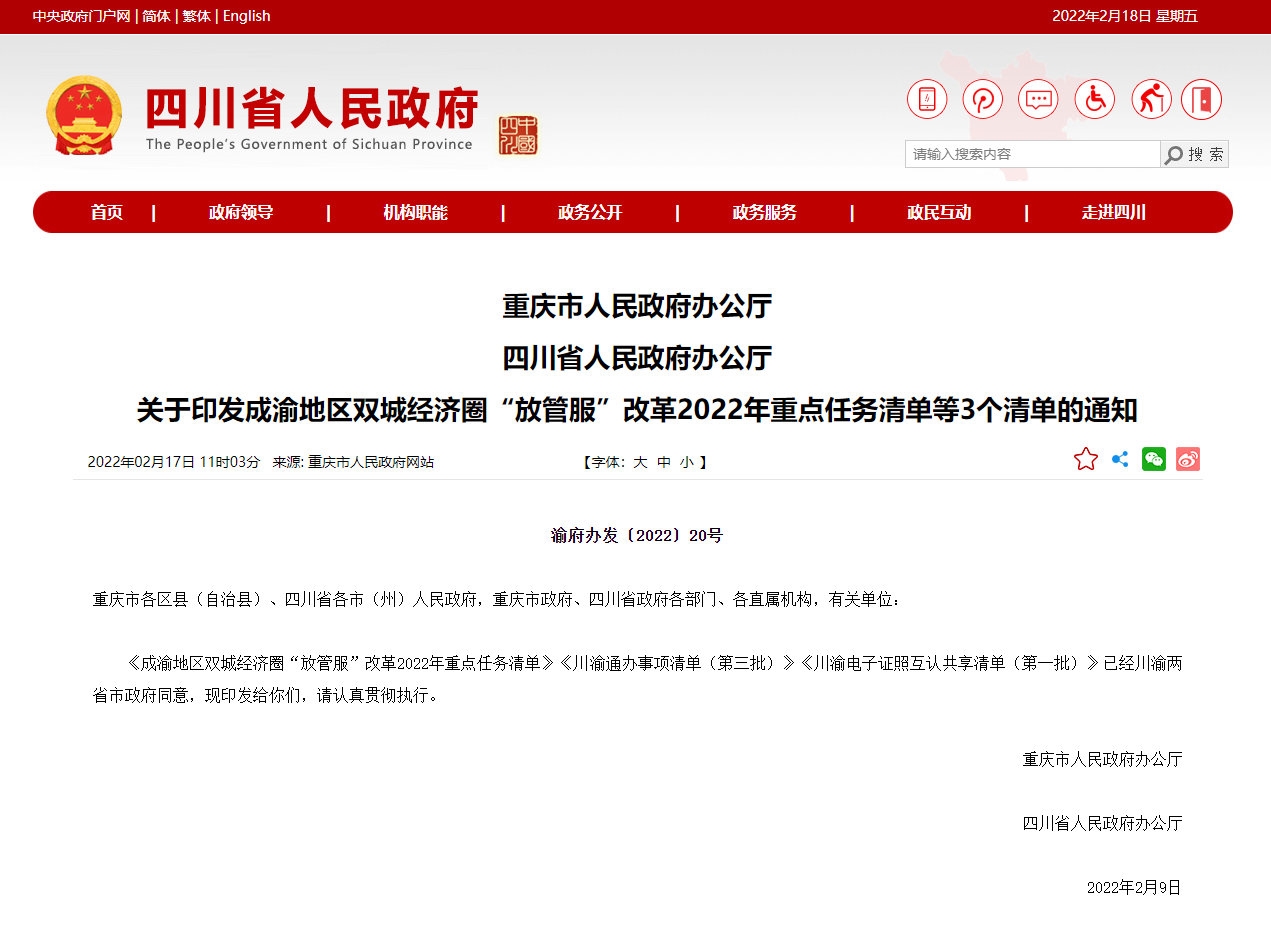Viewport: 1271px width, 933px height.
Task: Open the elderly-friendly mode icon
Action: (x=1151, y=99)
